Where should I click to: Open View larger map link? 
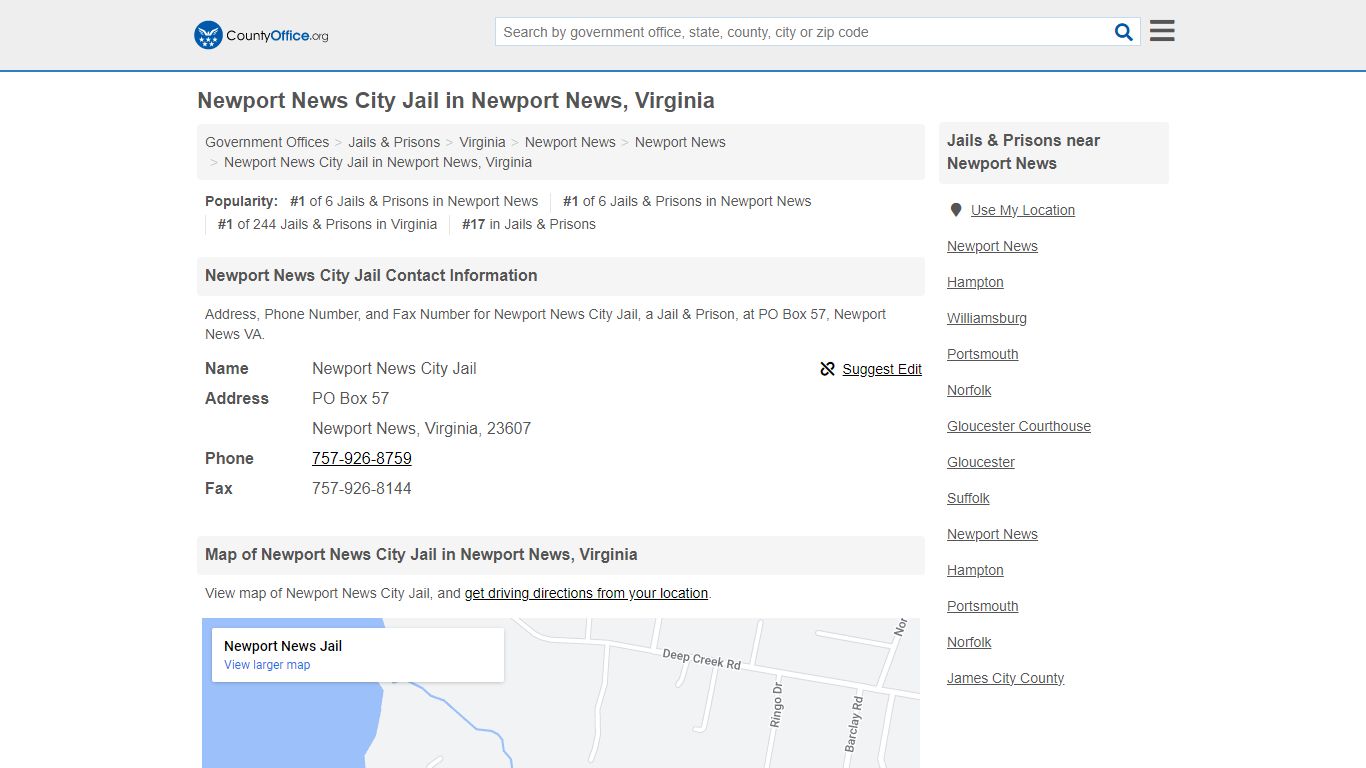267,665
